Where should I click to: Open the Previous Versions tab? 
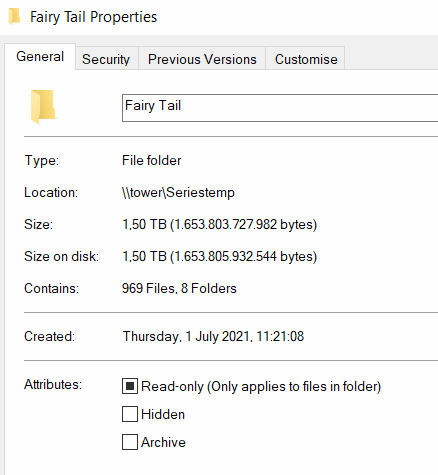click(x=202, y=59)
